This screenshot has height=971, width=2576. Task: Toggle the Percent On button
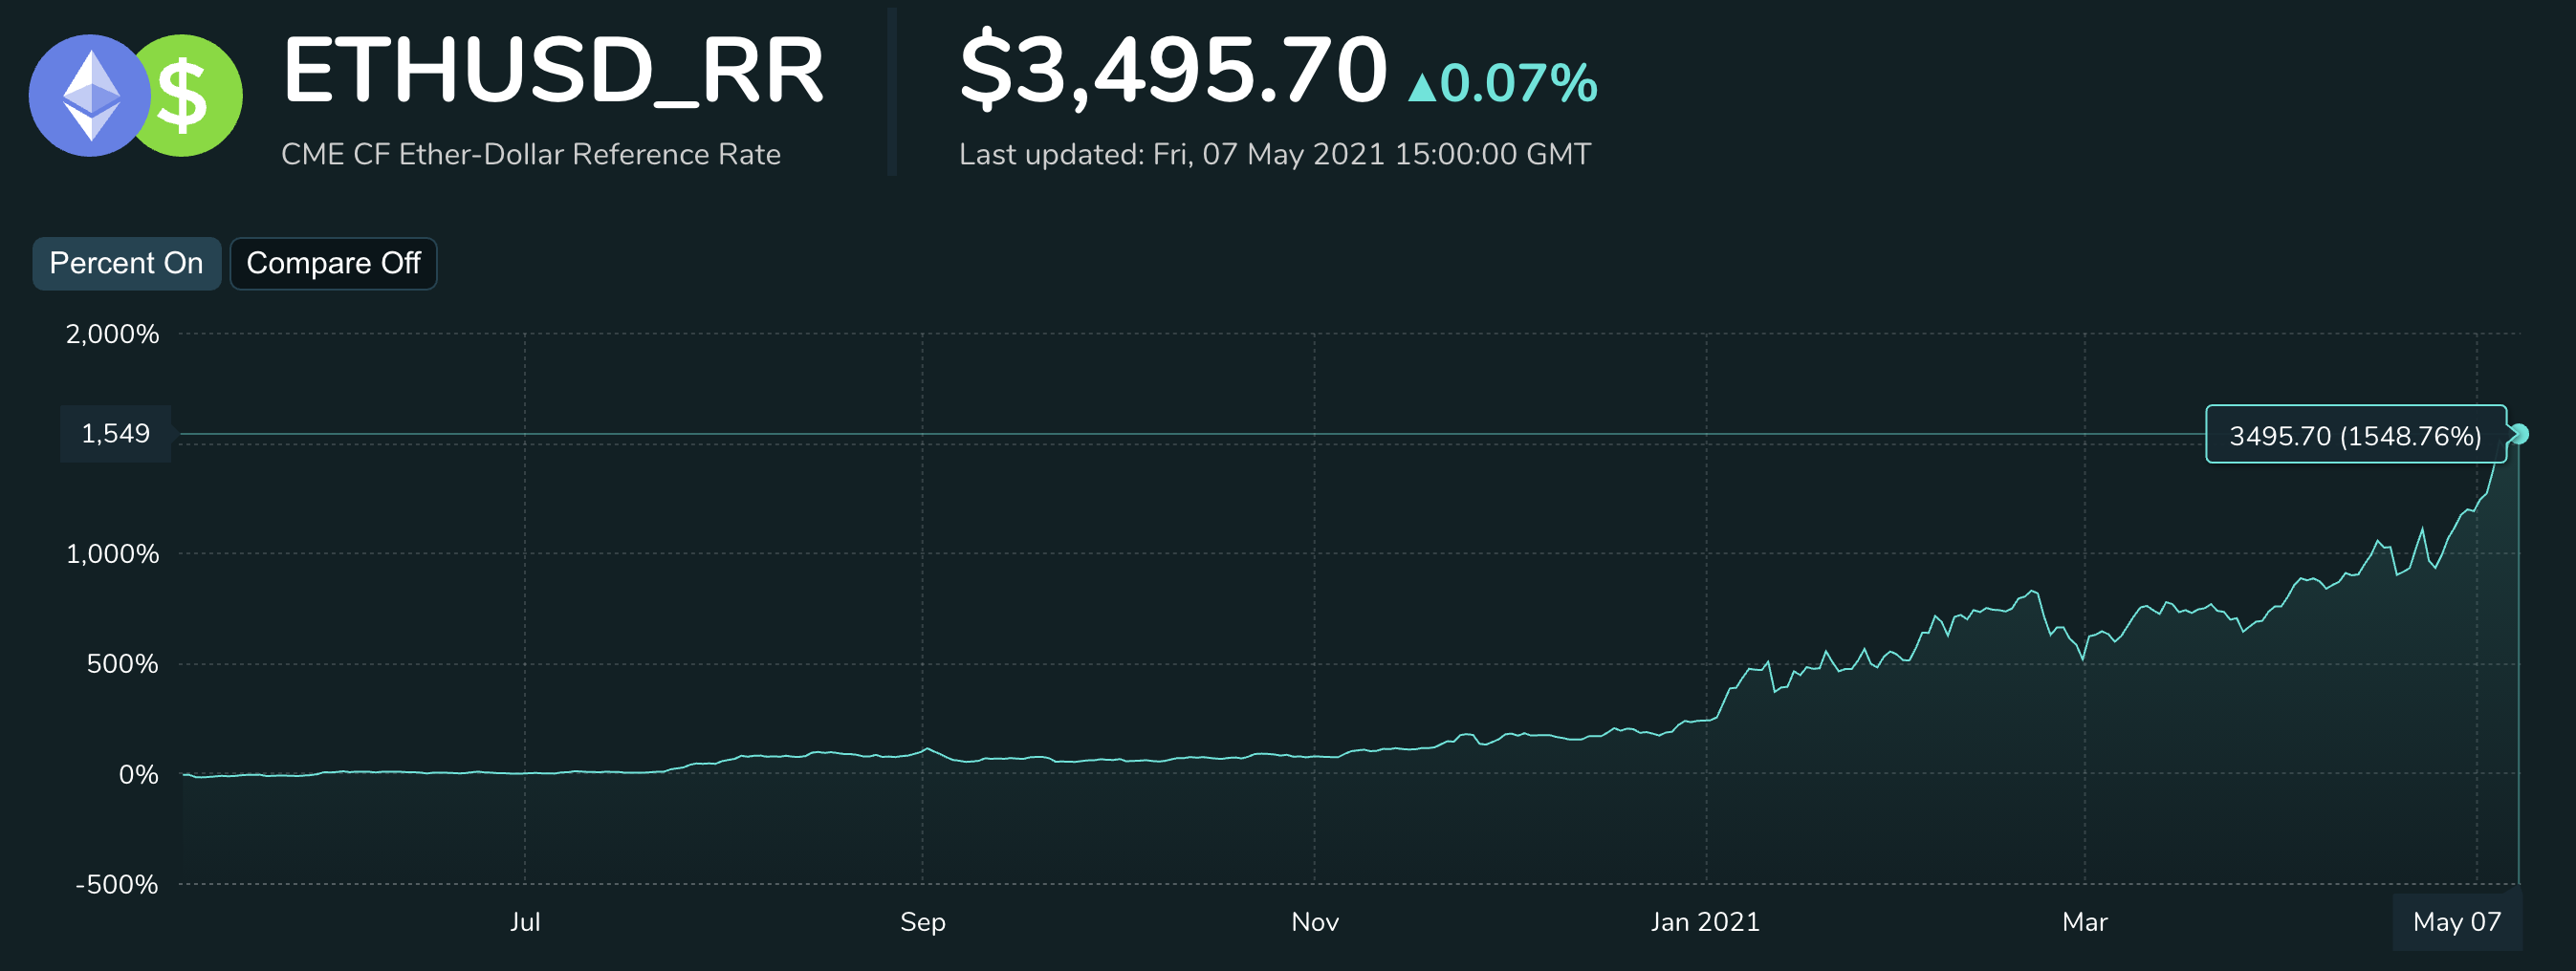pyautogui.click(x=126, y=263)
